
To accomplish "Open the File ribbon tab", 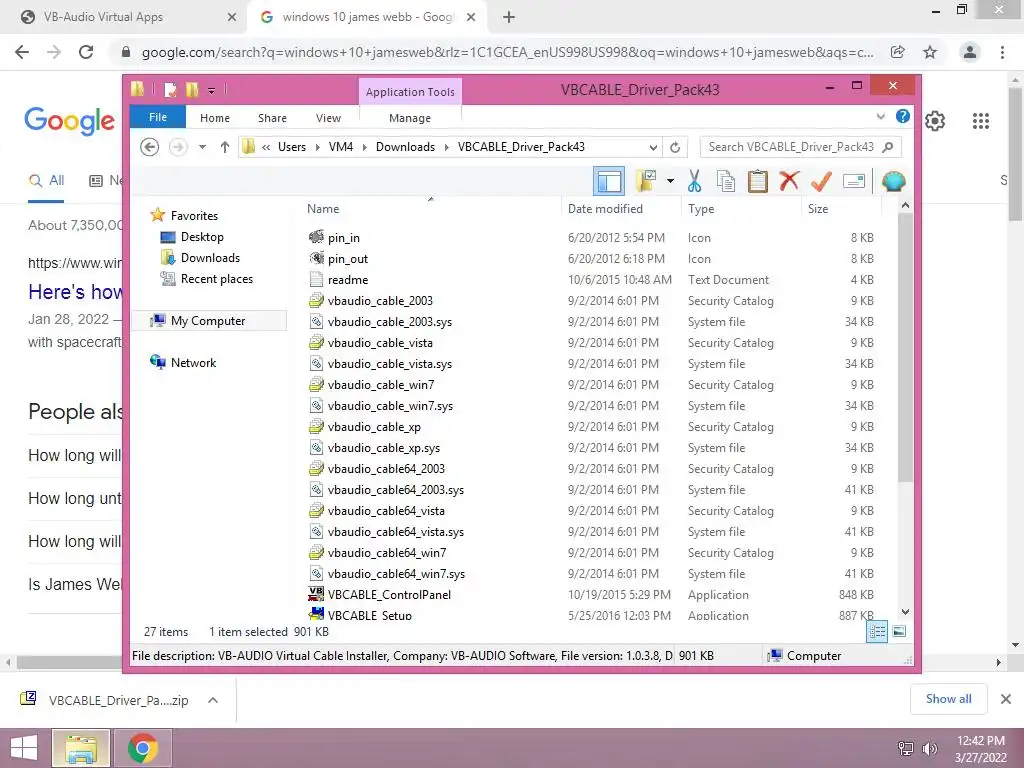I will coord(158,118).
